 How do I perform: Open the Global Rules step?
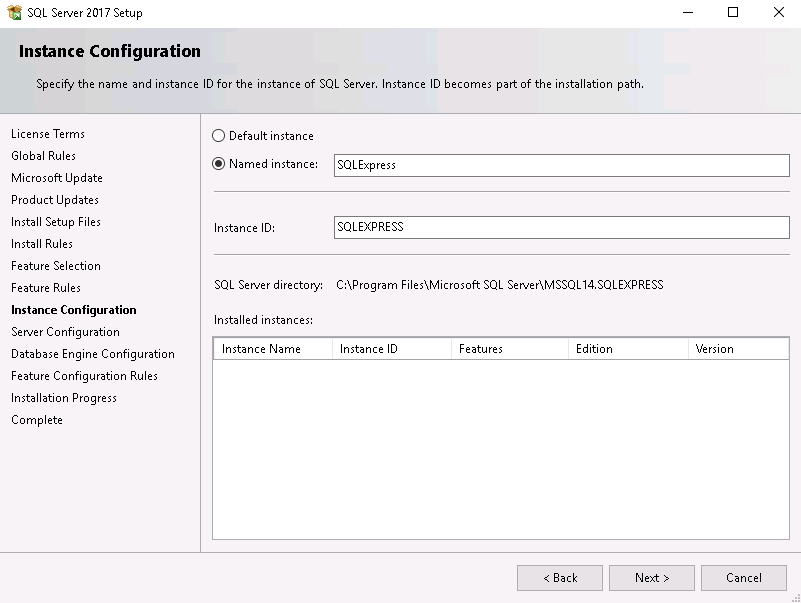43,156
